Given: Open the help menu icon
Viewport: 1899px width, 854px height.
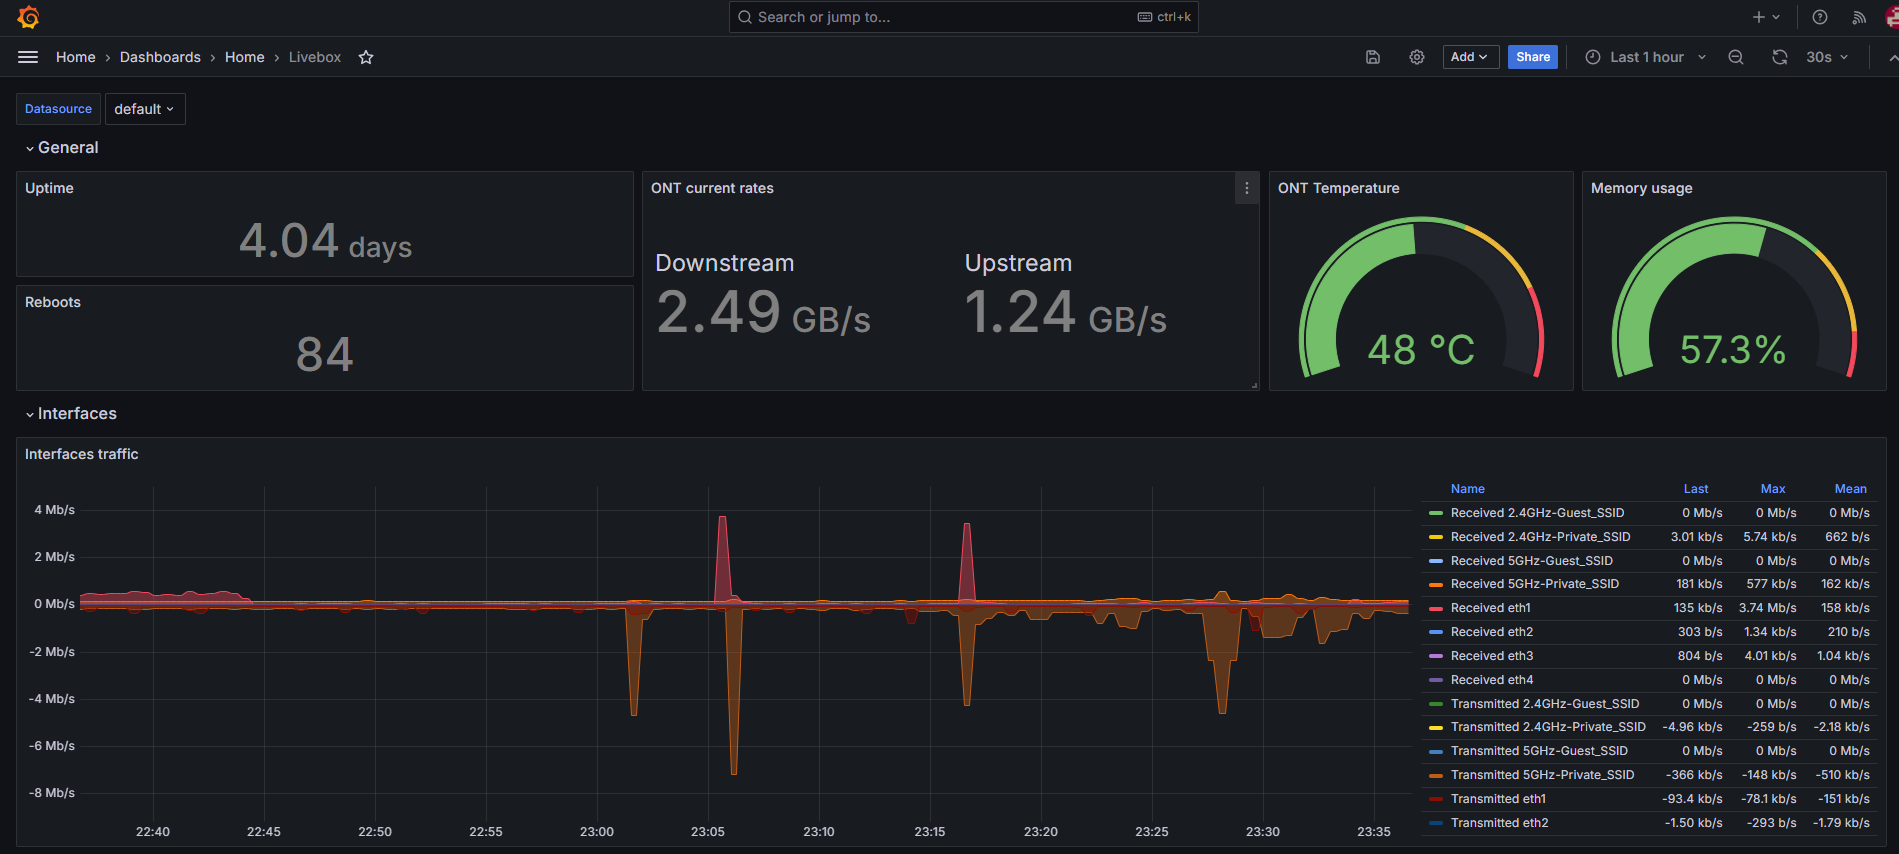Looking at the screenshot, I should tap(1820, 17).
